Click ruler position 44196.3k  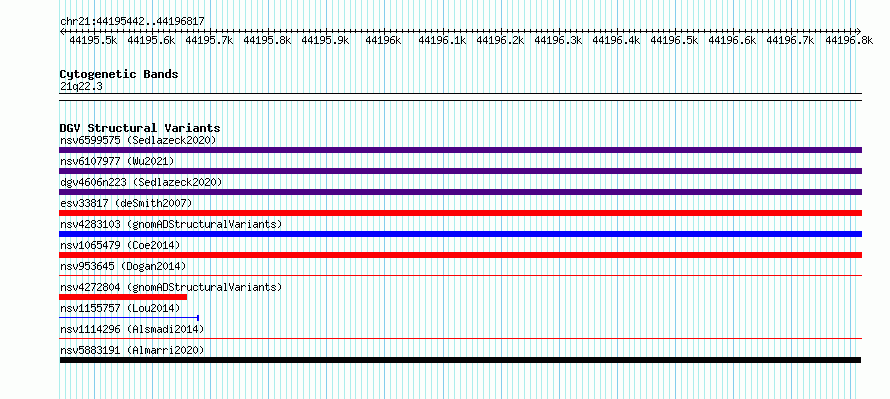[558, 40]
